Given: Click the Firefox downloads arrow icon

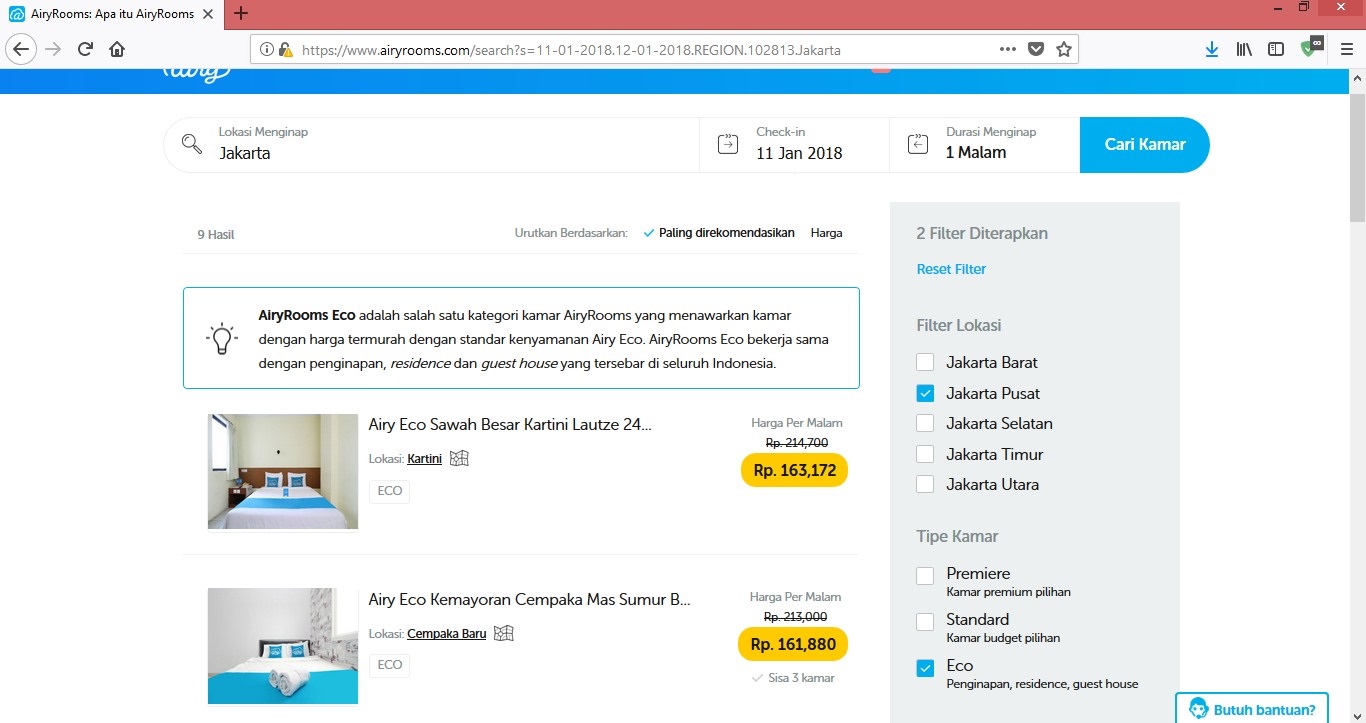Looking at the screenshot, I should coord(1211,49).
